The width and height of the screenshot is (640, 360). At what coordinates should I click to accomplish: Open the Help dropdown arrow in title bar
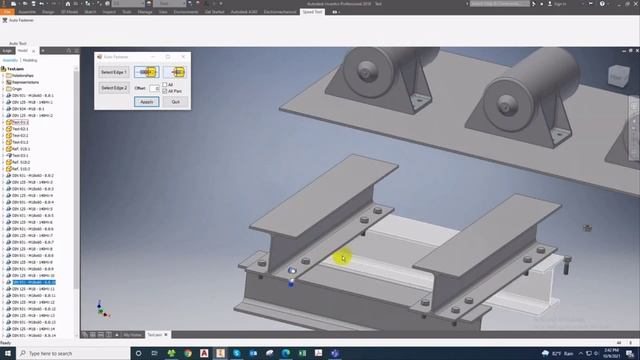608,4
